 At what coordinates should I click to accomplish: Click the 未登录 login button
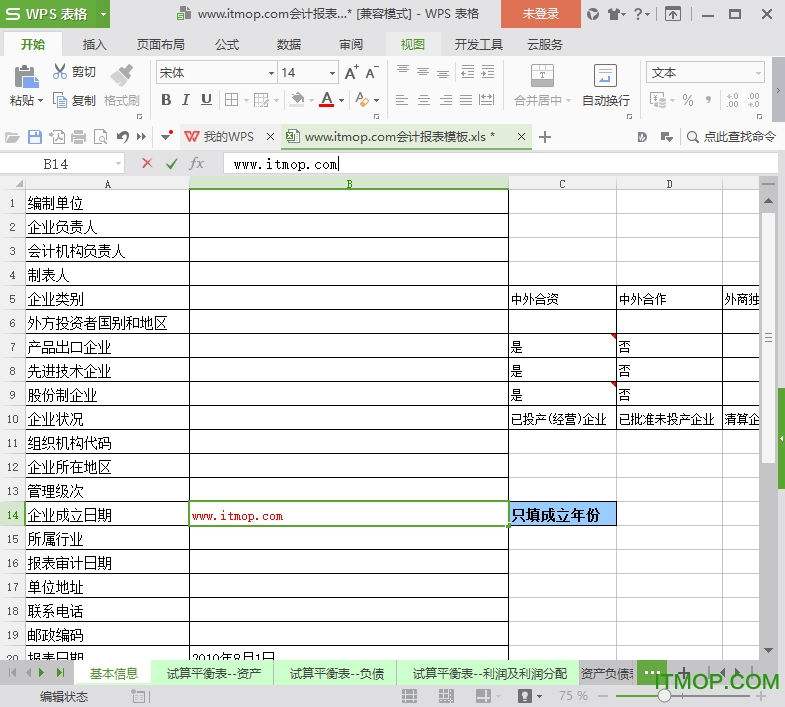point(541,14)
